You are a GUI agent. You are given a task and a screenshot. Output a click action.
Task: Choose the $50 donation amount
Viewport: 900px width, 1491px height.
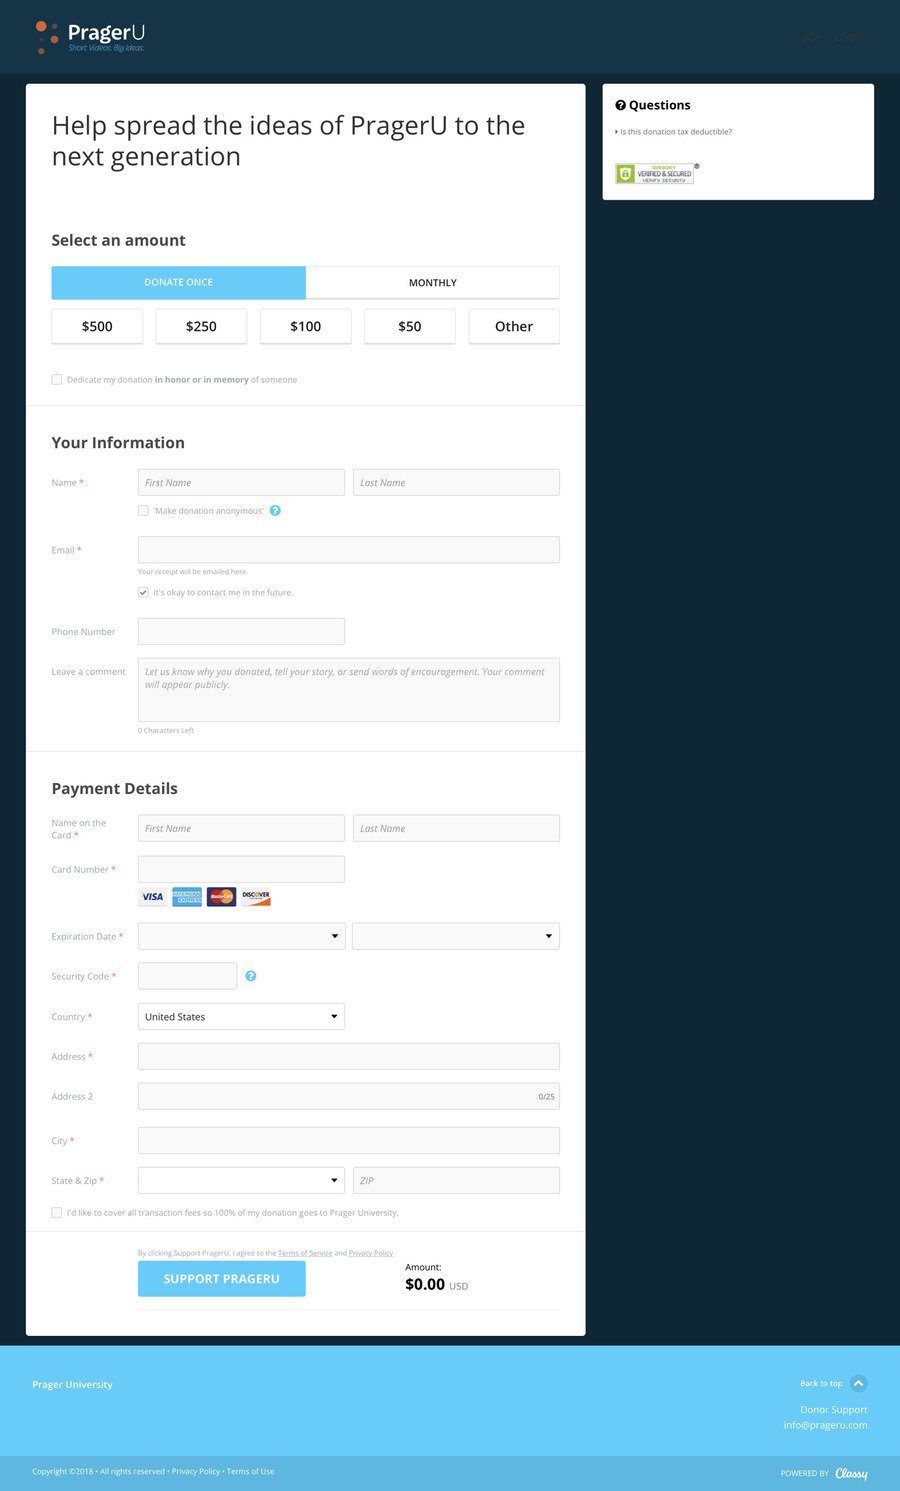pyautogui.click(x=410, y=326)
